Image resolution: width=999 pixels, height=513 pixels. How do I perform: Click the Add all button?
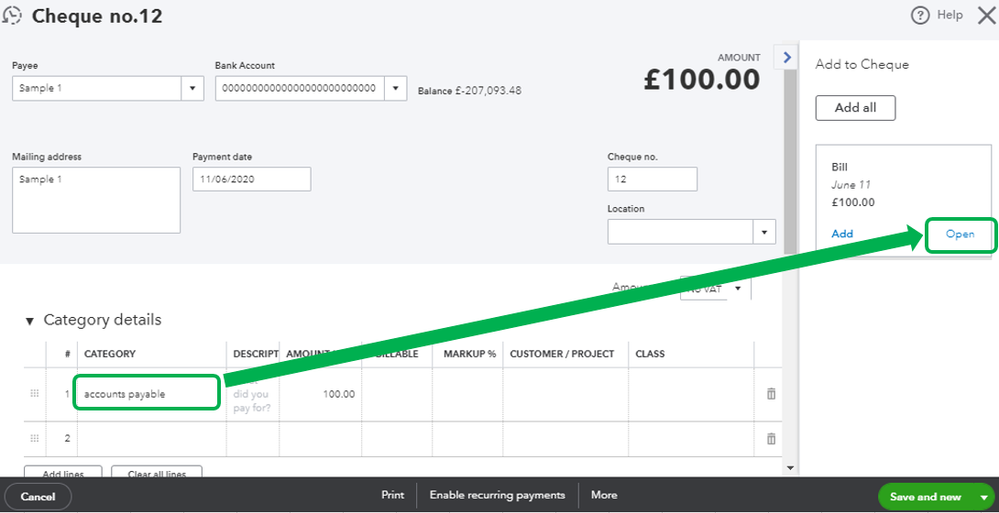click(856, 108)
